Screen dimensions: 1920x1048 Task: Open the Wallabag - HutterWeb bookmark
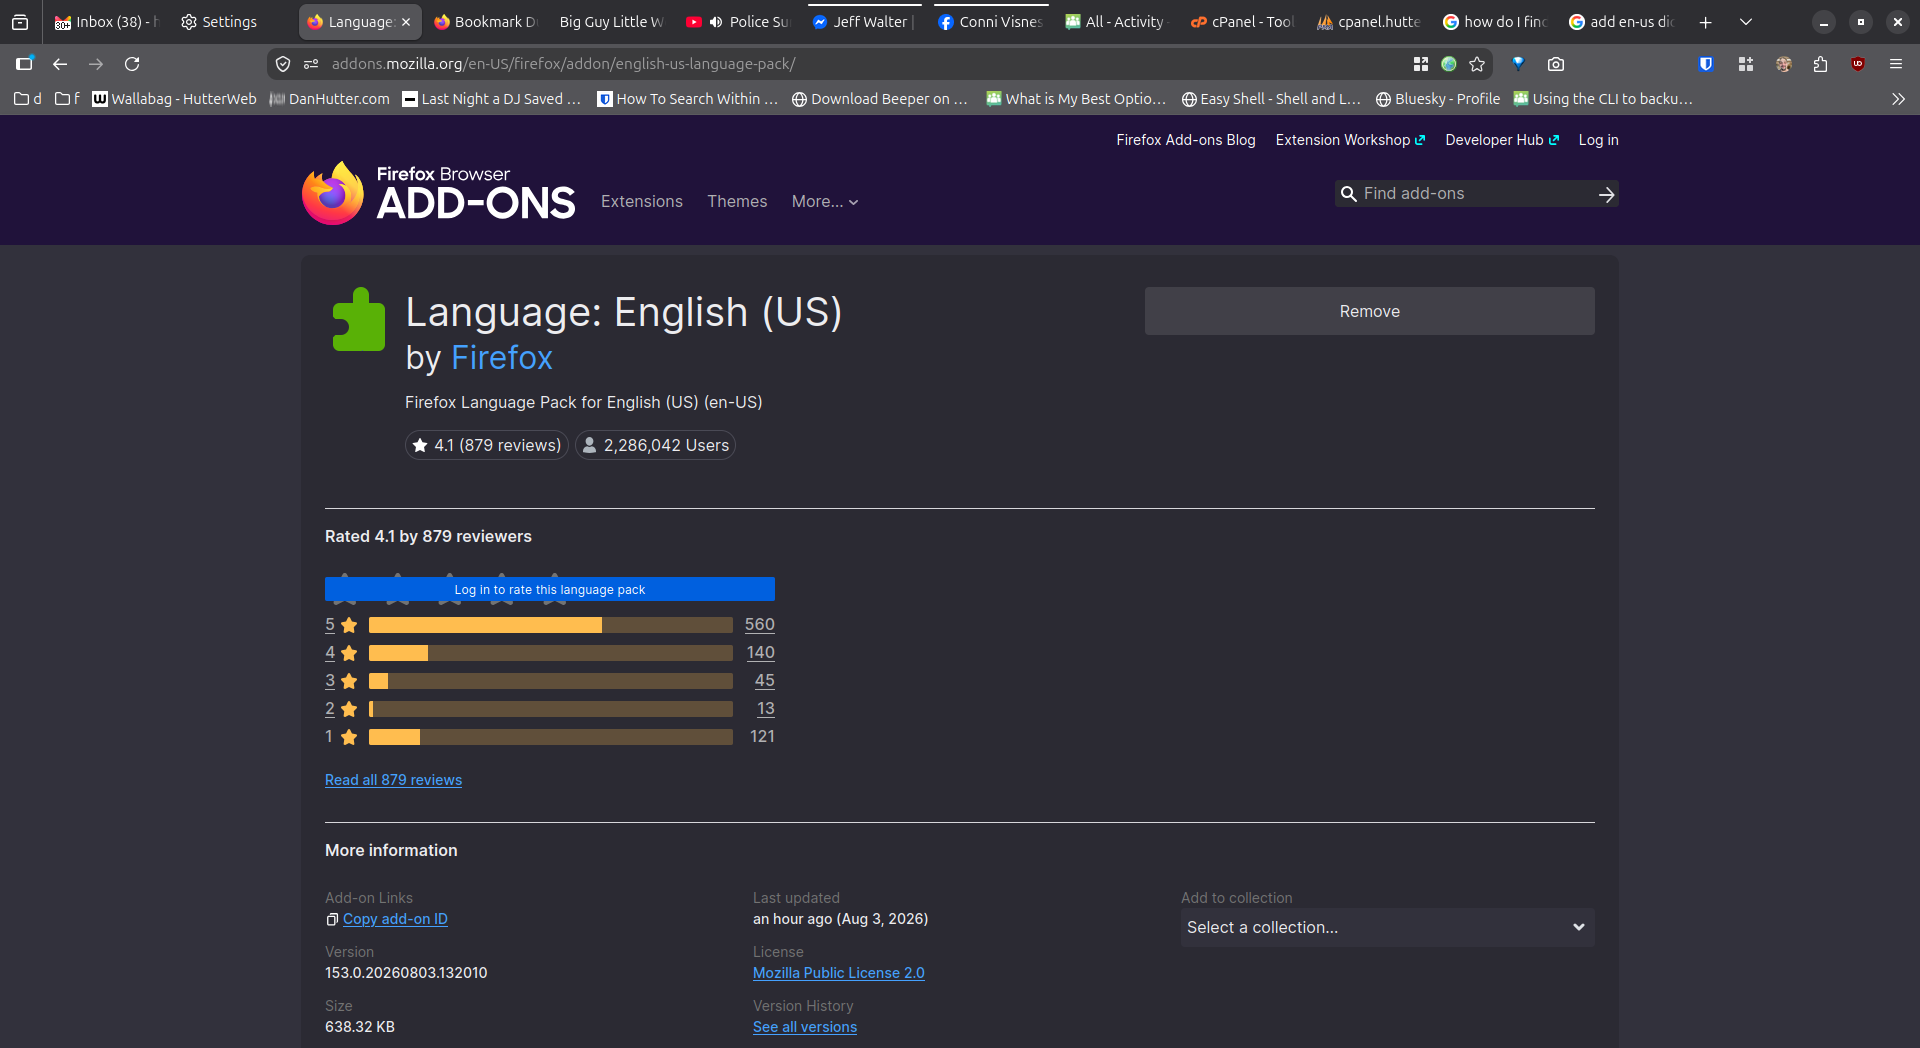coord(174,99)
